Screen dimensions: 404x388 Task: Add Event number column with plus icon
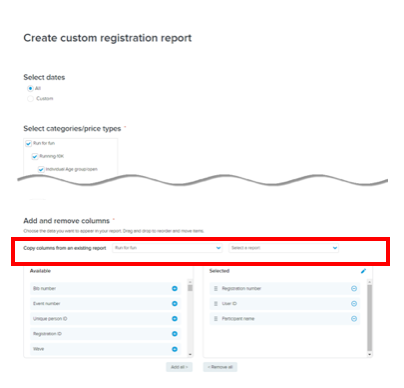tap(174, 303)
